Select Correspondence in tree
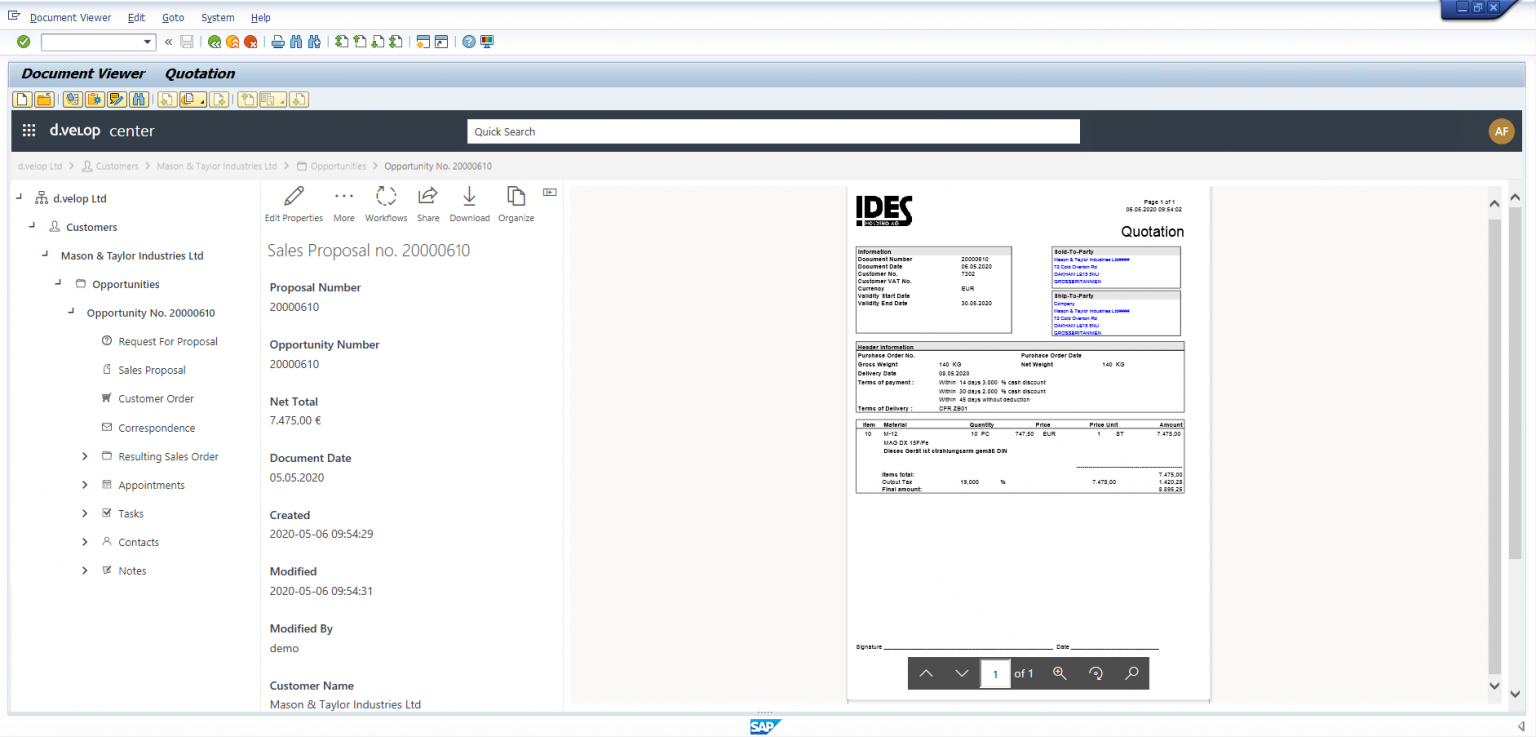The height and width of the screenshot is (737, 1536). pyautogui.click(x=157, y=427)
